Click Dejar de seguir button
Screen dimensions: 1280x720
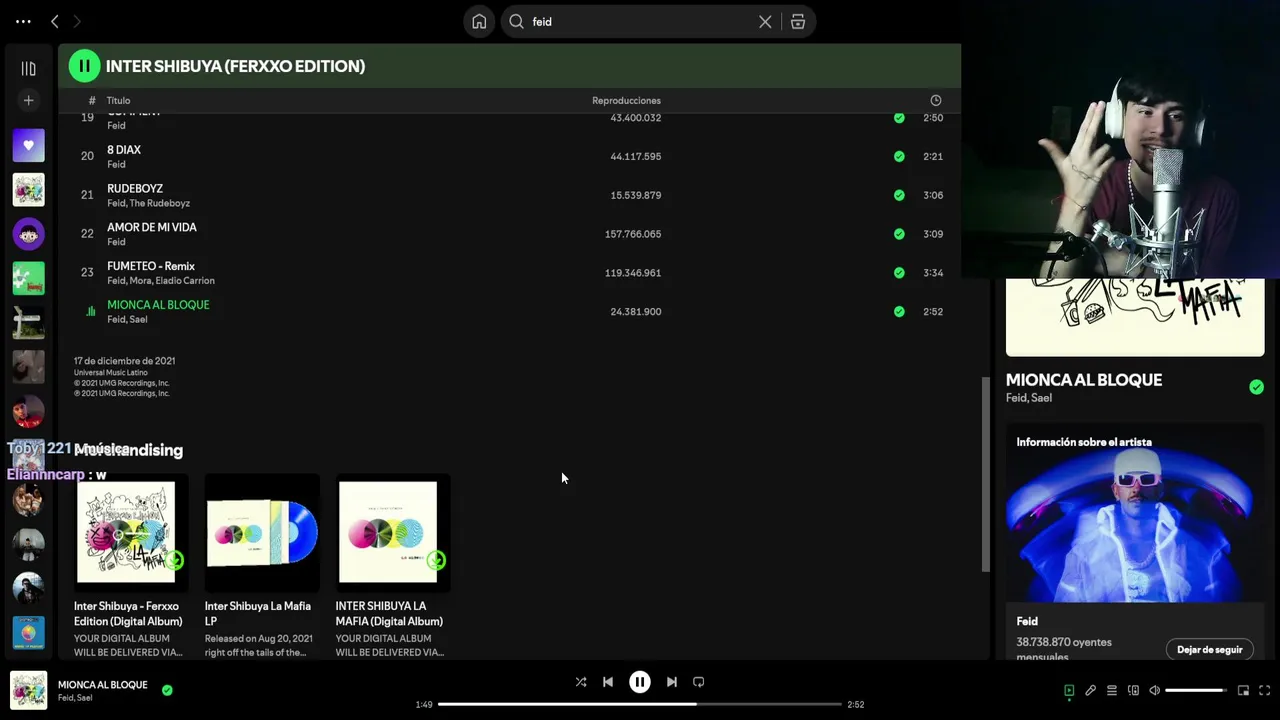[1209, 650]
